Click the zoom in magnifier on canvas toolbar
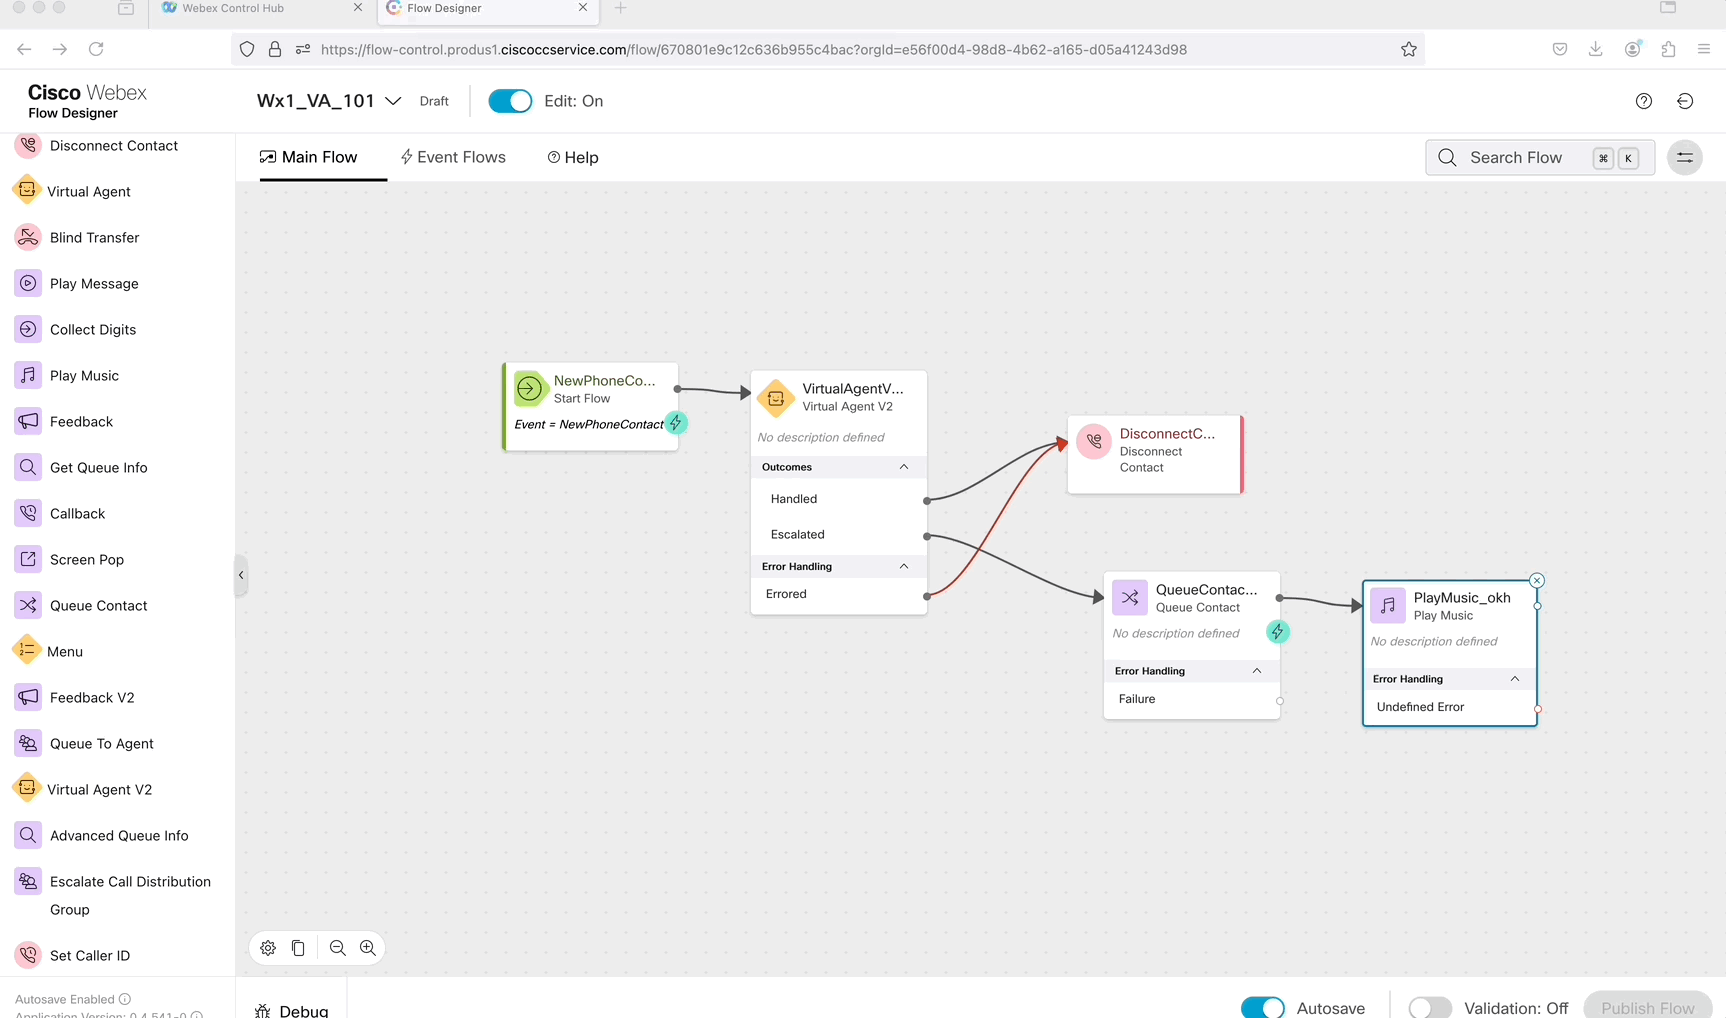This screenshot has width=1726, height=1018. point(368,948)
